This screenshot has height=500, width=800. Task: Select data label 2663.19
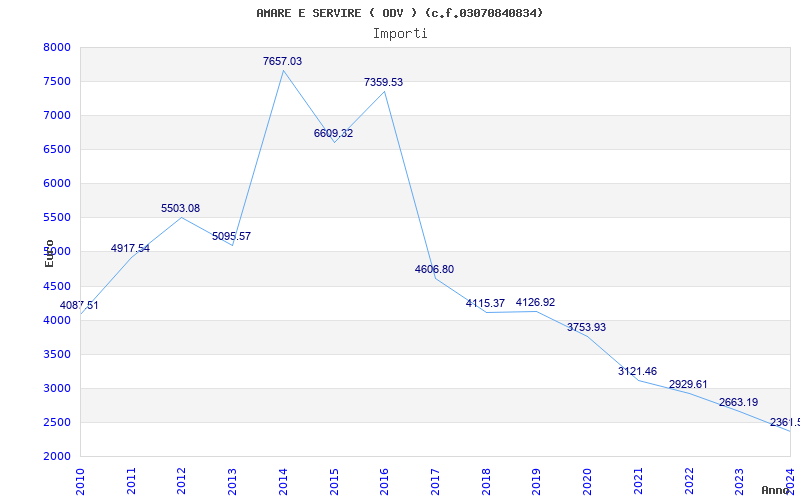pos(738,402)
